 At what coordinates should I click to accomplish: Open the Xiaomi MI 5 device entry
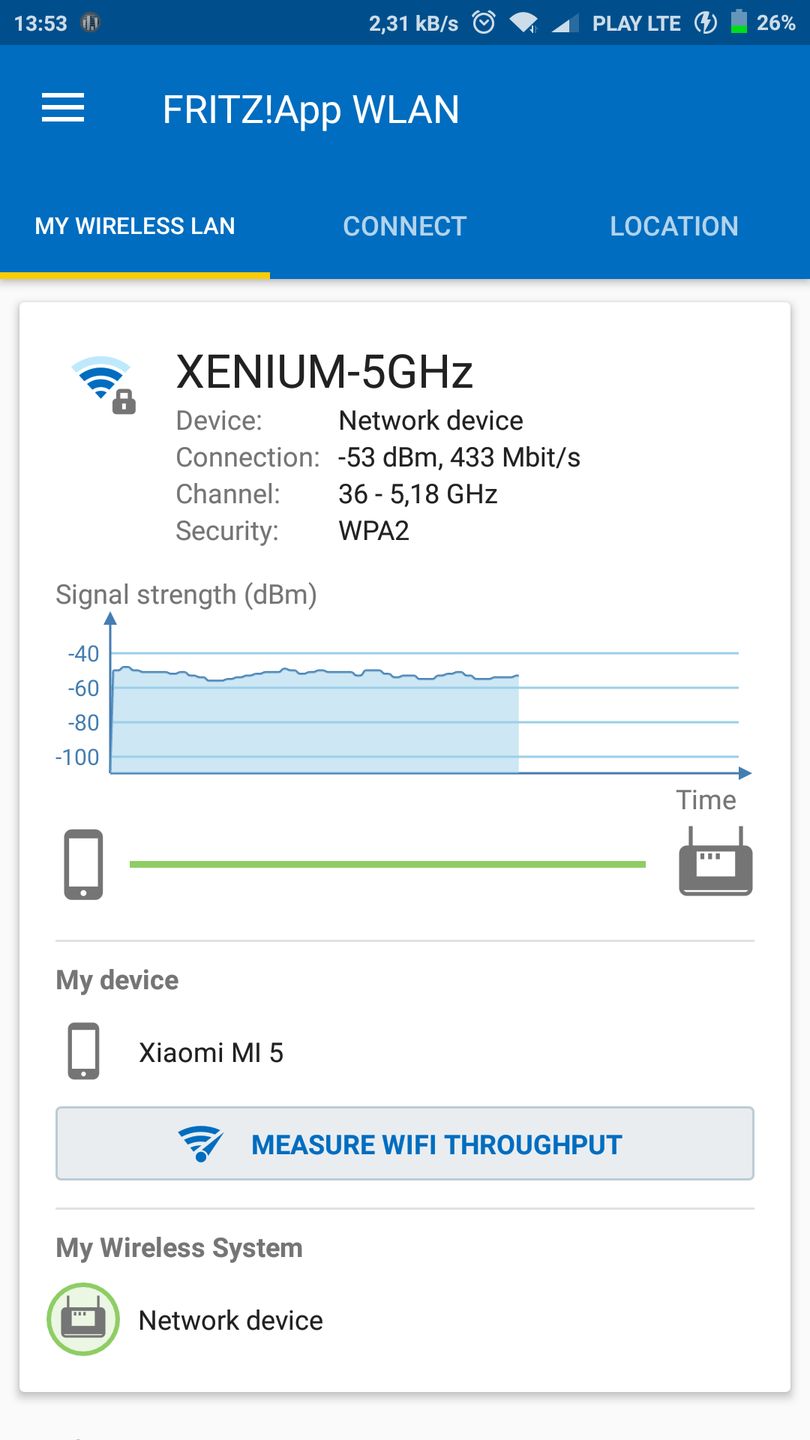(211, 1052)
